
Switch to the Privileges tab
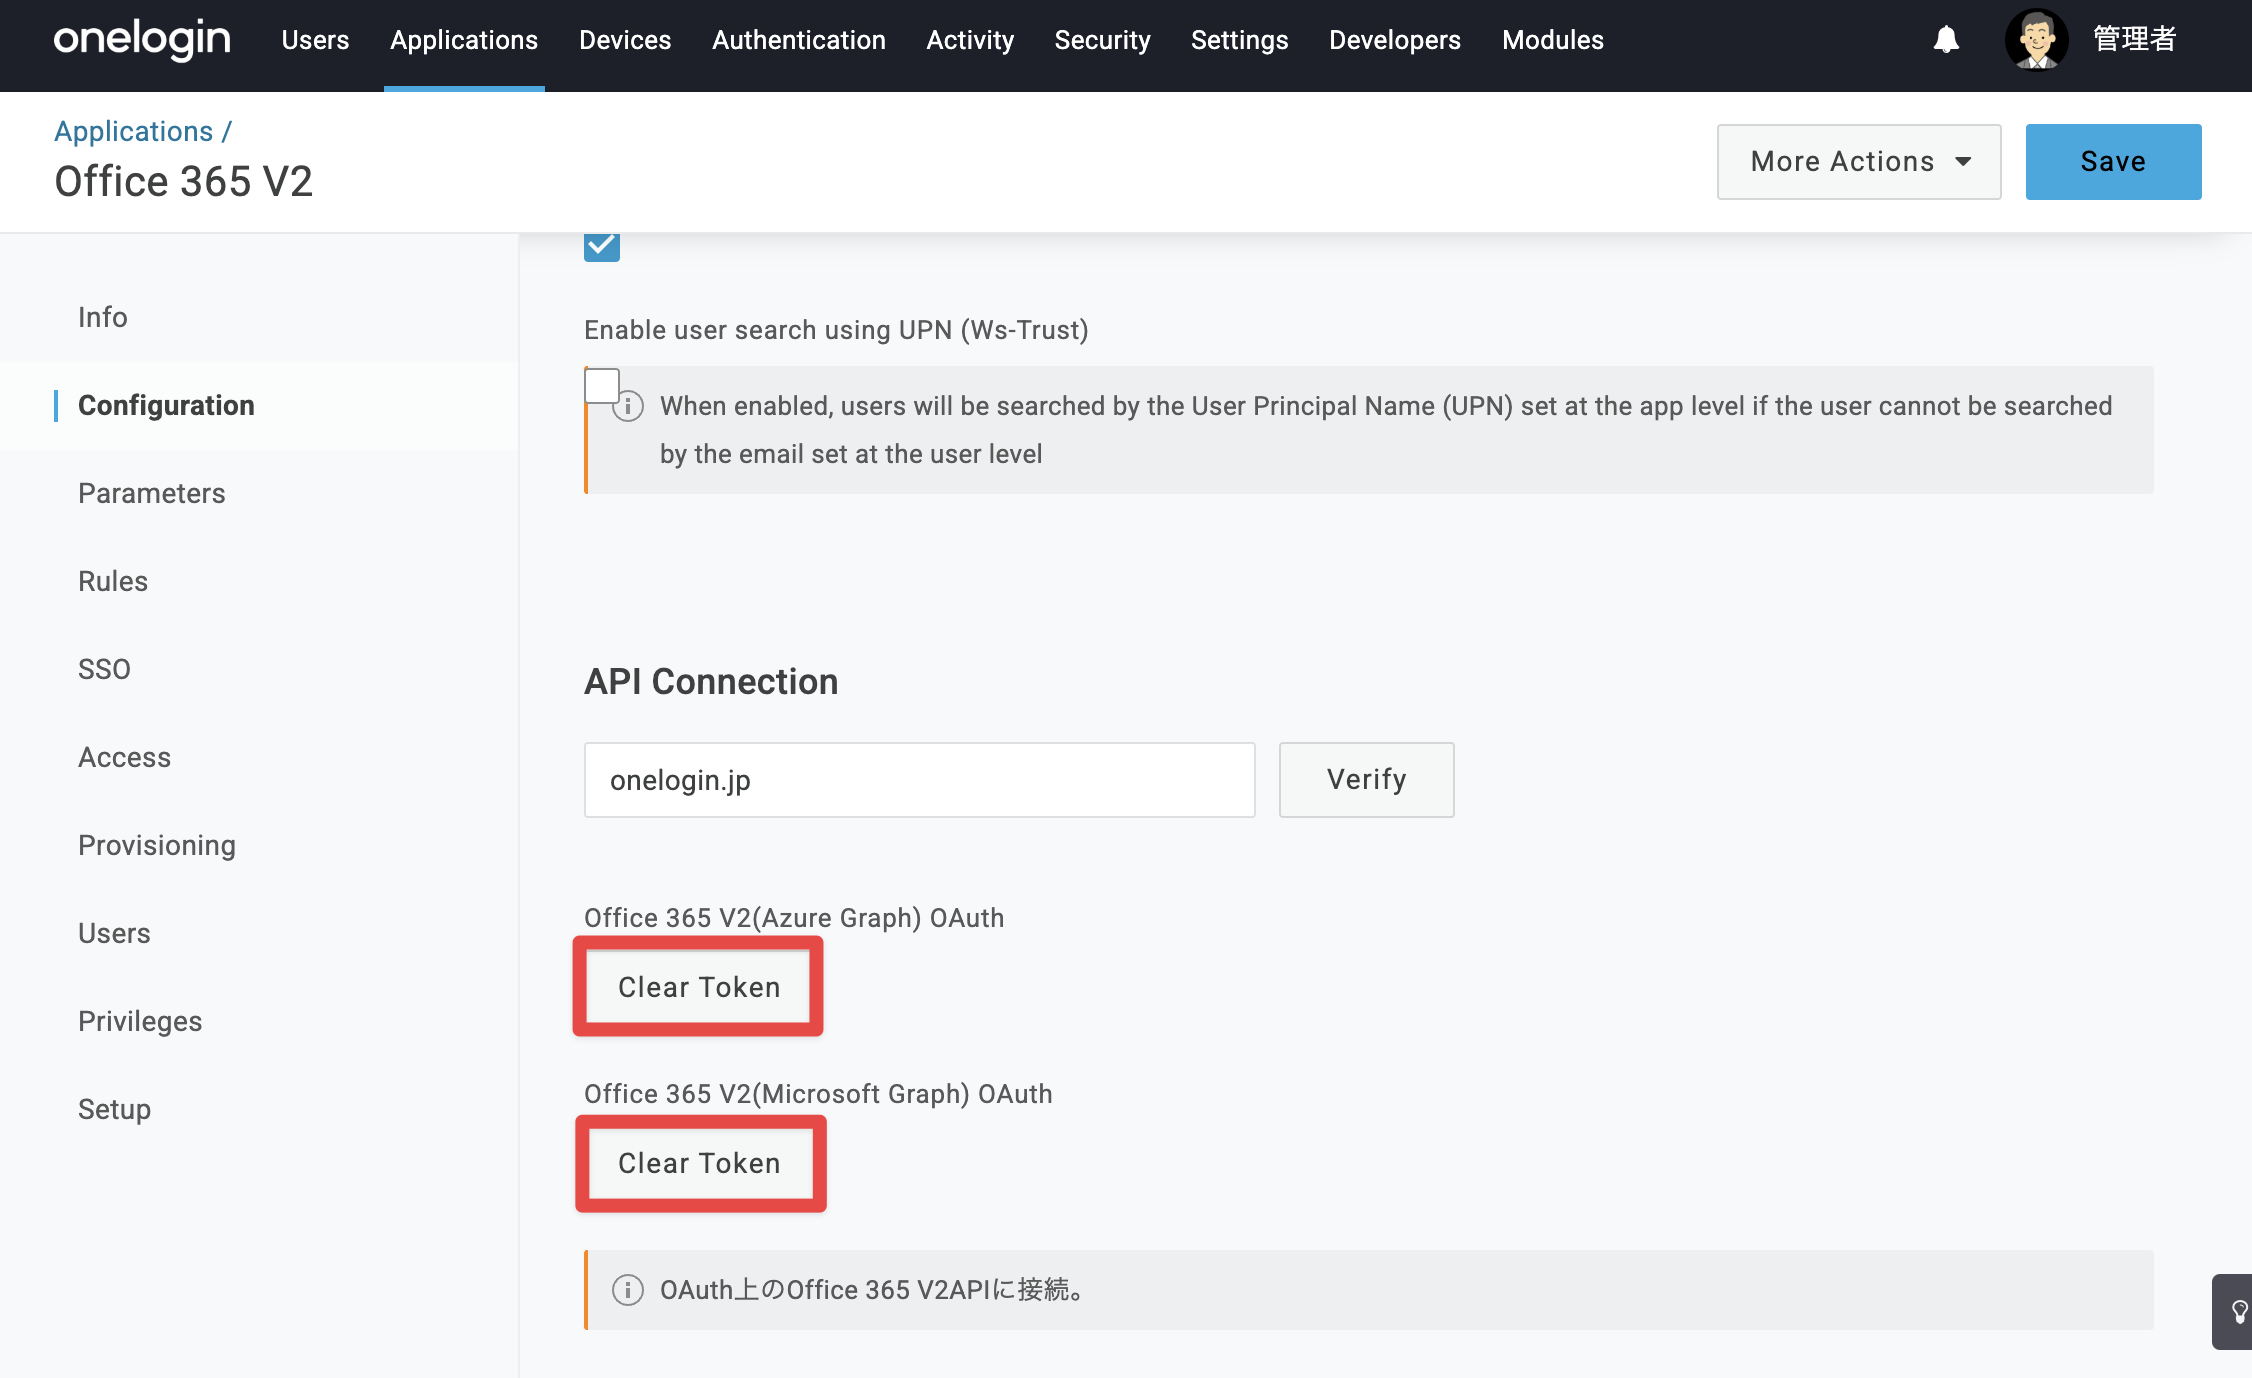coord(140,1021)
